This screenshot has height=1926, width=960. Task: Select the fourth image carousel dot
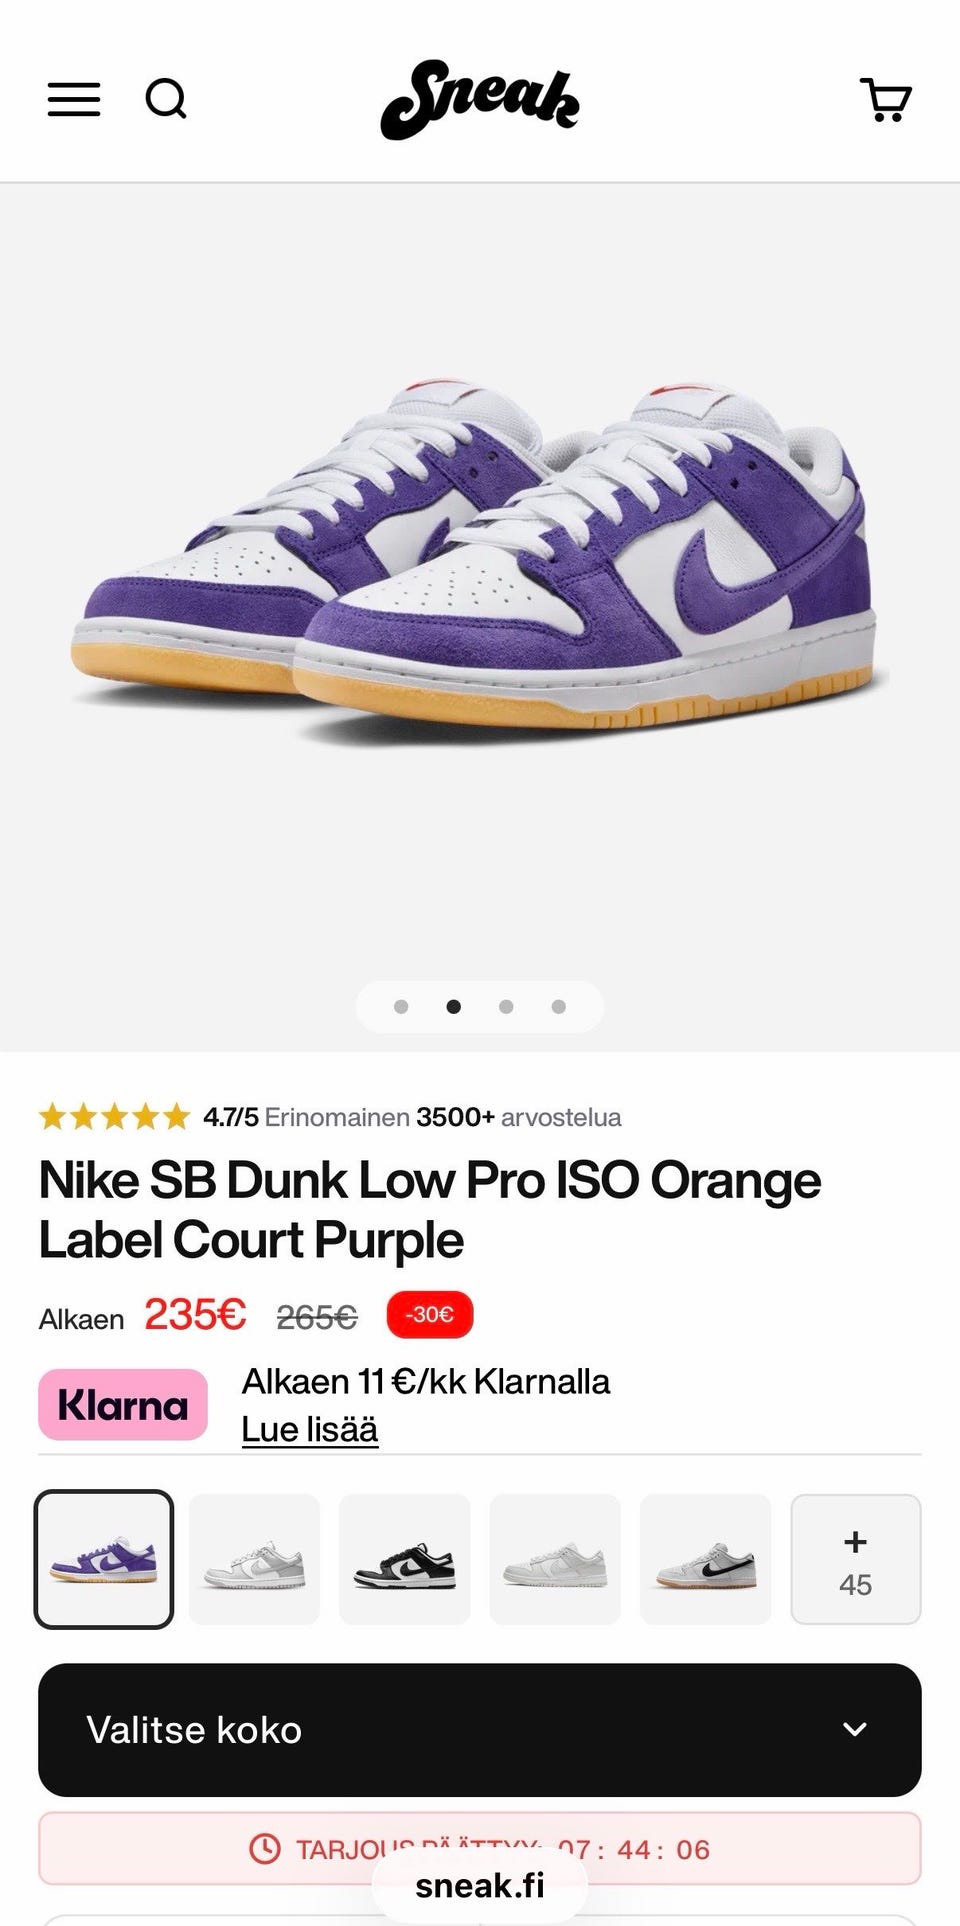559,1006
